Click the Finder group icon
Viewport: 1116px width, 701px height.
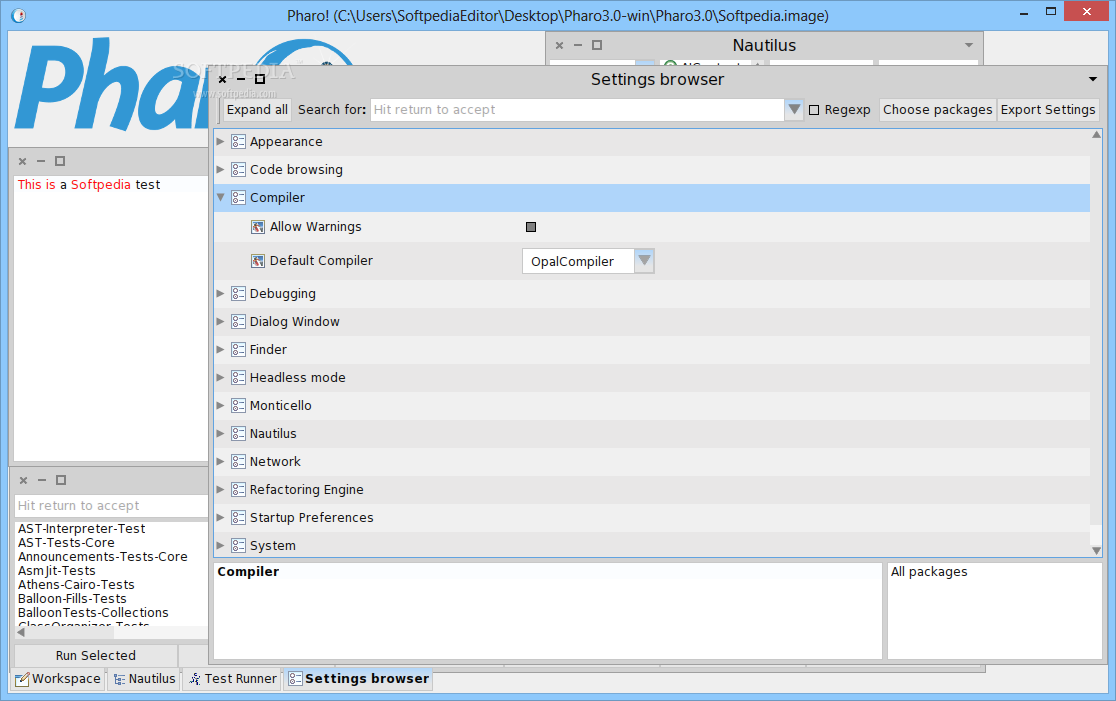click(x=238, y=349)
